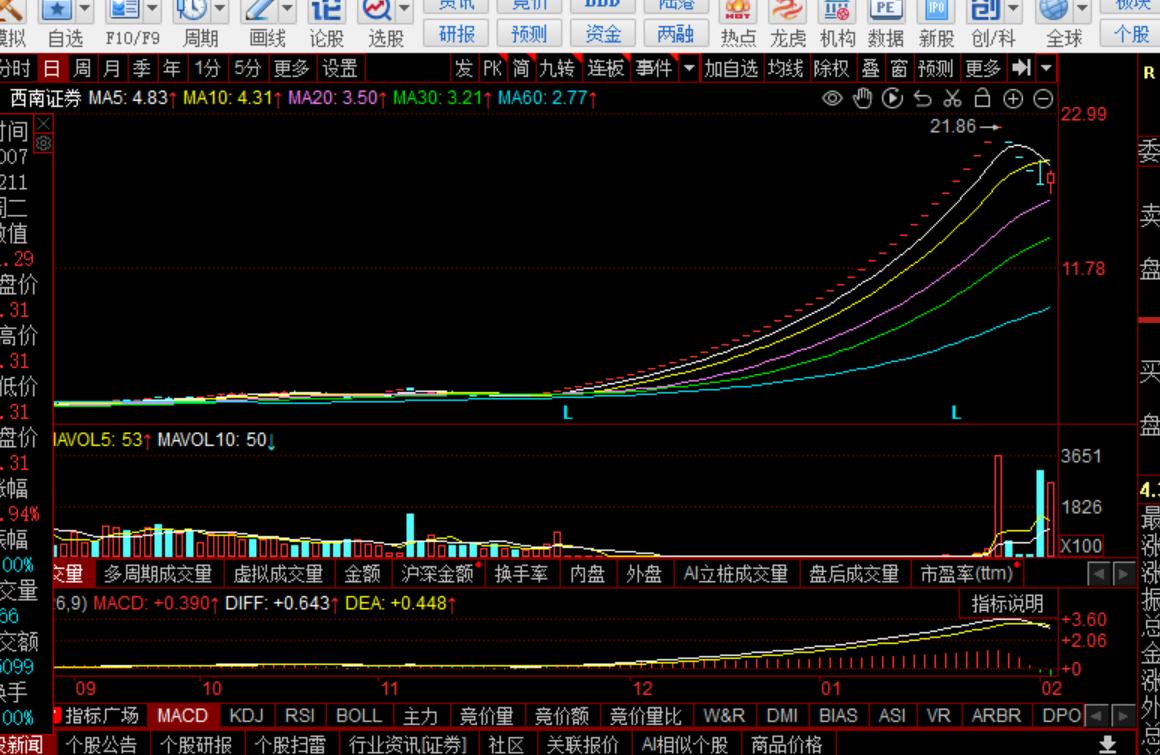Image resolution: width=1160 pixels, height=755 pixels.
Task: Click the 加自选 button
Action: coord(731,69)
